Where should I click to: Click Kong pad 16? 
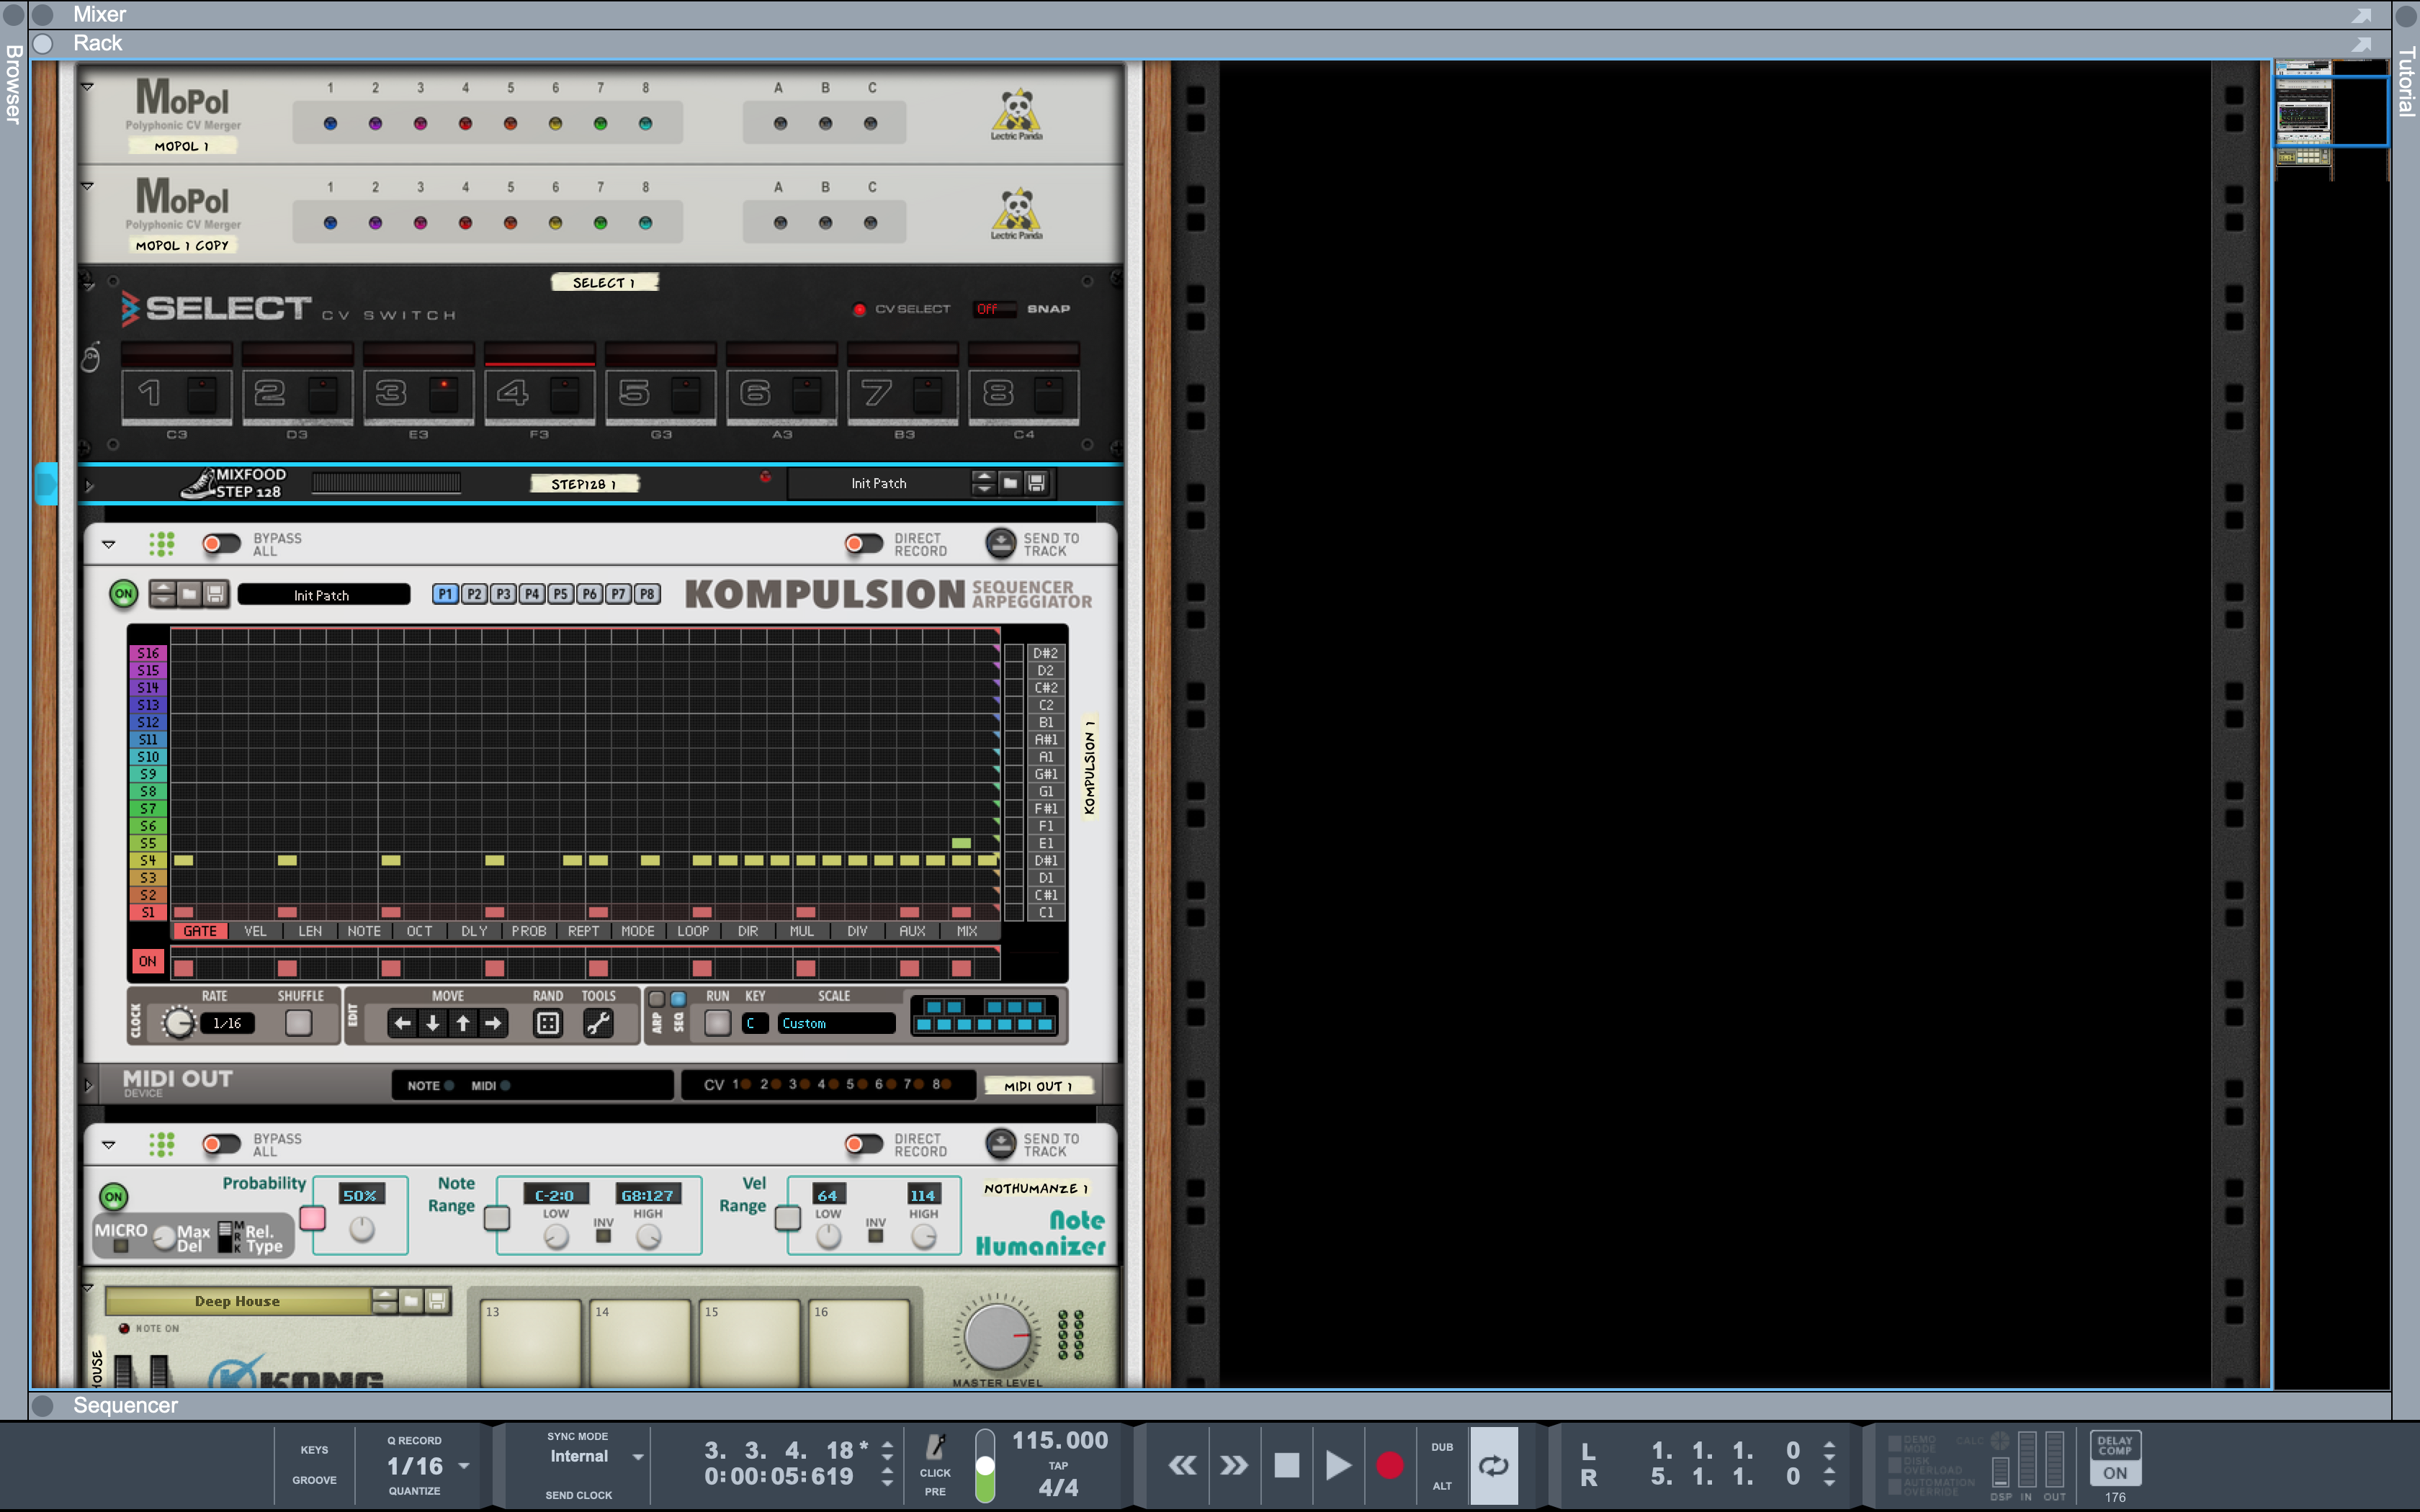859,1343
